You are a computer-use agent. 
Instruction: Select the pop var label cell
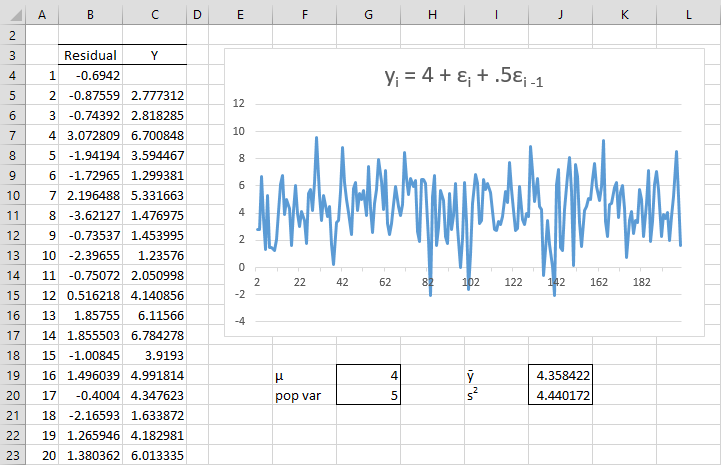pyautogui.click(x=304, y=395)
